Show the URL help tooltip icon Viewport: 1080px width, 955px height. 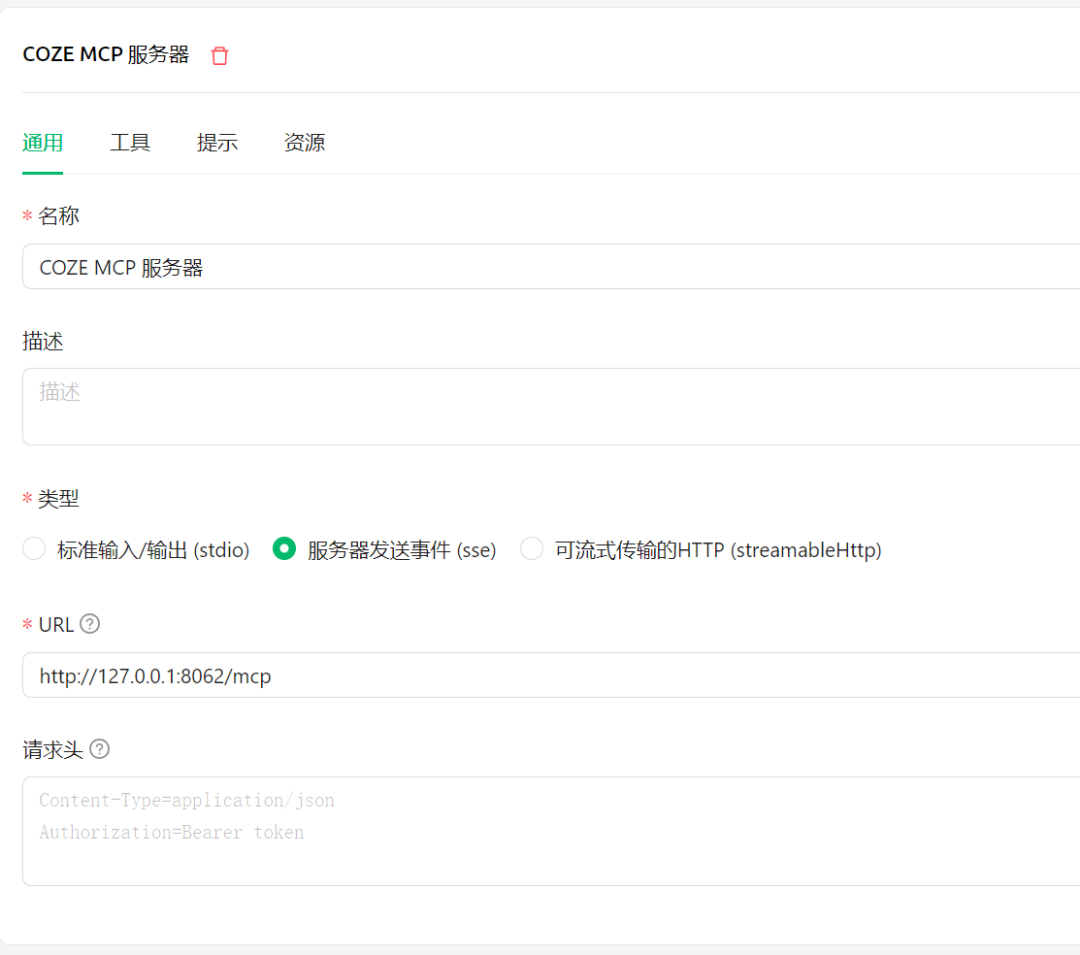pos(90,624)
